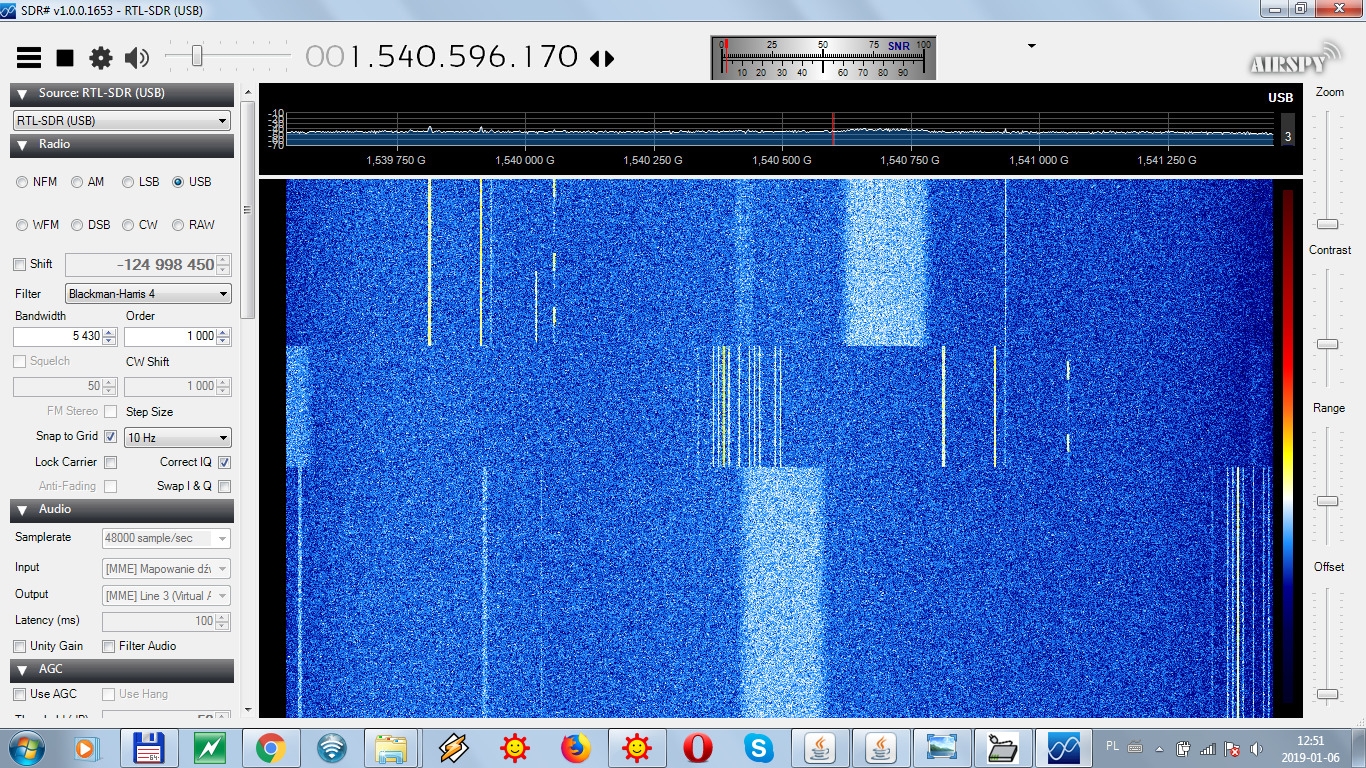This screenshot has height=768, width=1366.
Task: Switch to the SDR# taskbar button
Action: 1063,747
